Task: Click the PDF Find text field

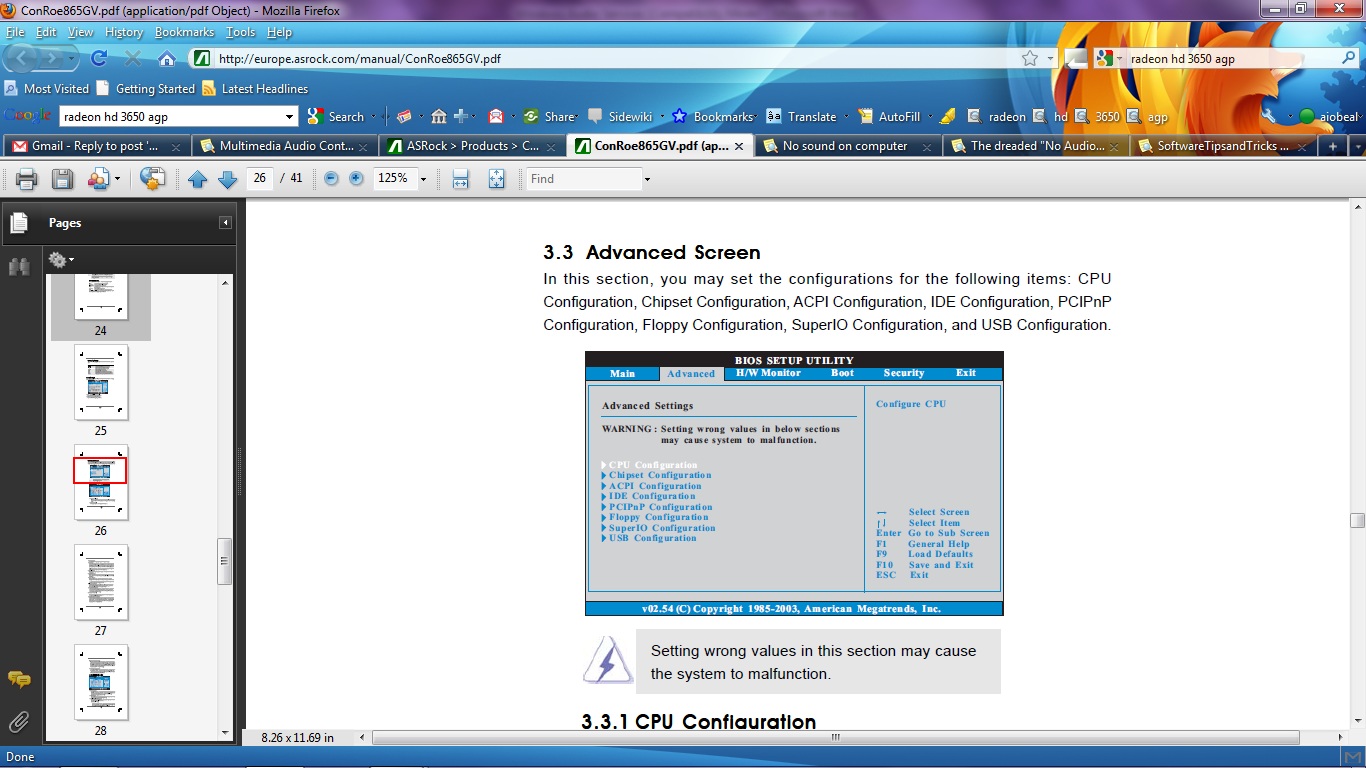Action: [x=584, y=179]
